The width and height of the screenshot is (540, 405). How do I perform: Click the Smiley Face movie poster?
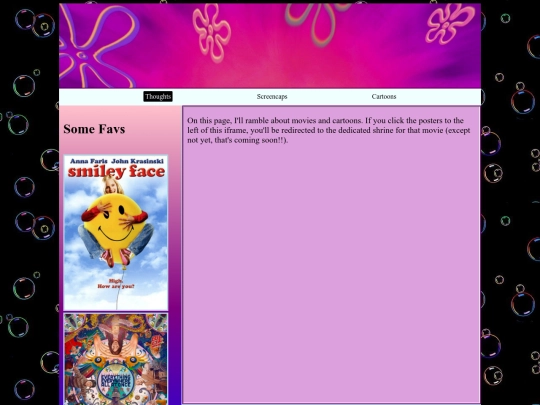(116, 233)
